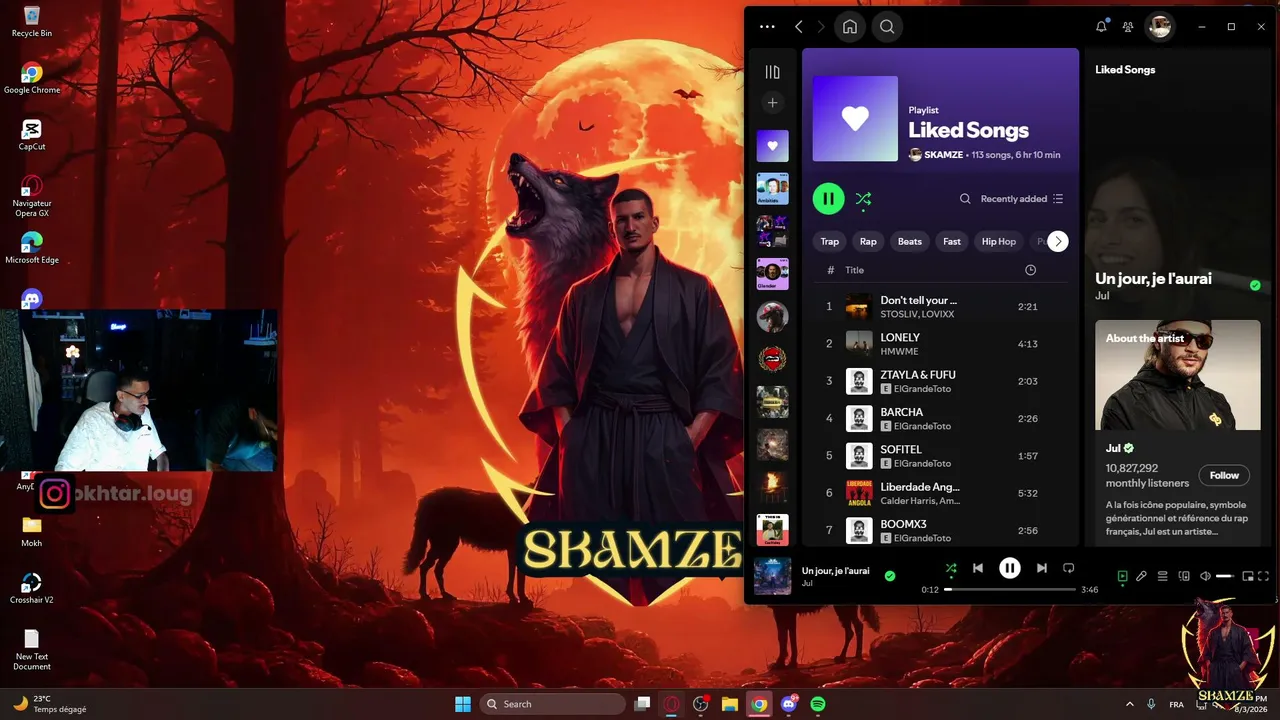Click the Windows taskbar Search box
Viewport: 1280px width, 720px height.
552,704
